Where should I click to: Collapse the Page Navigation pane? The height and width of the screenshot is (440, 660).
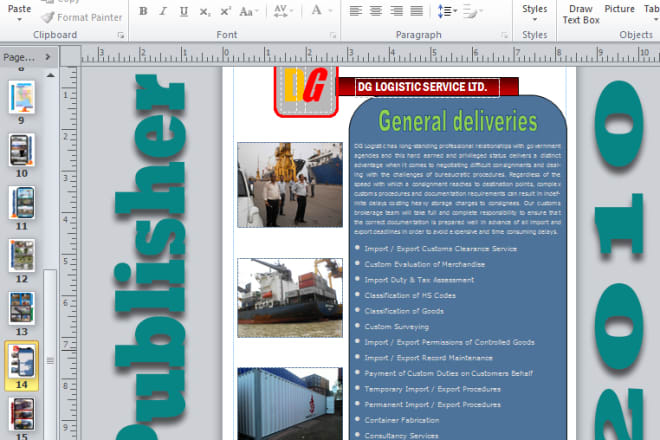point(48,56)
